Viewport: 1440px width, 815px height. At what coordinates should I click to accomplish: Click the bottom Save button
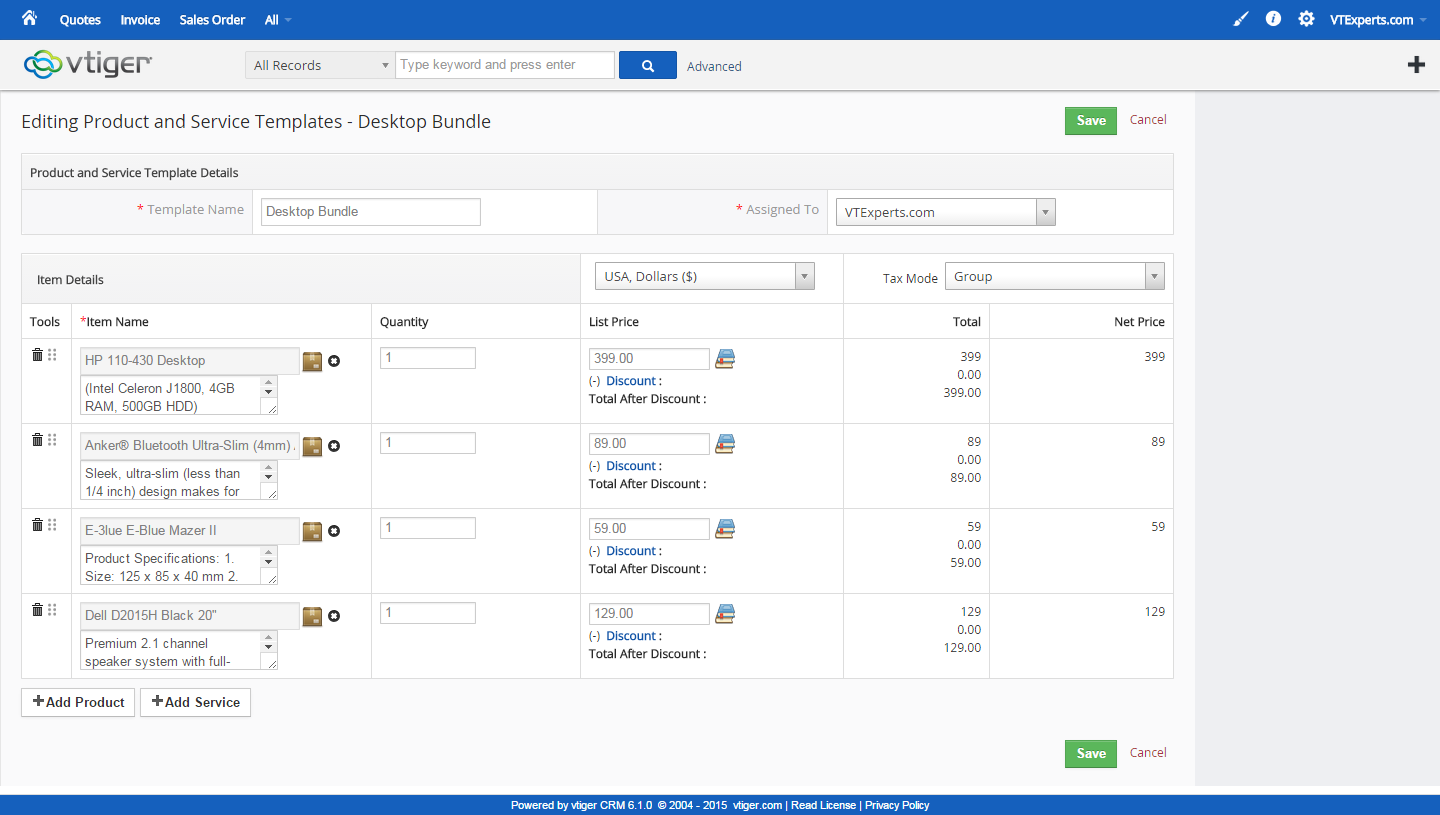pyautogui.click(x=1091, y=753)
